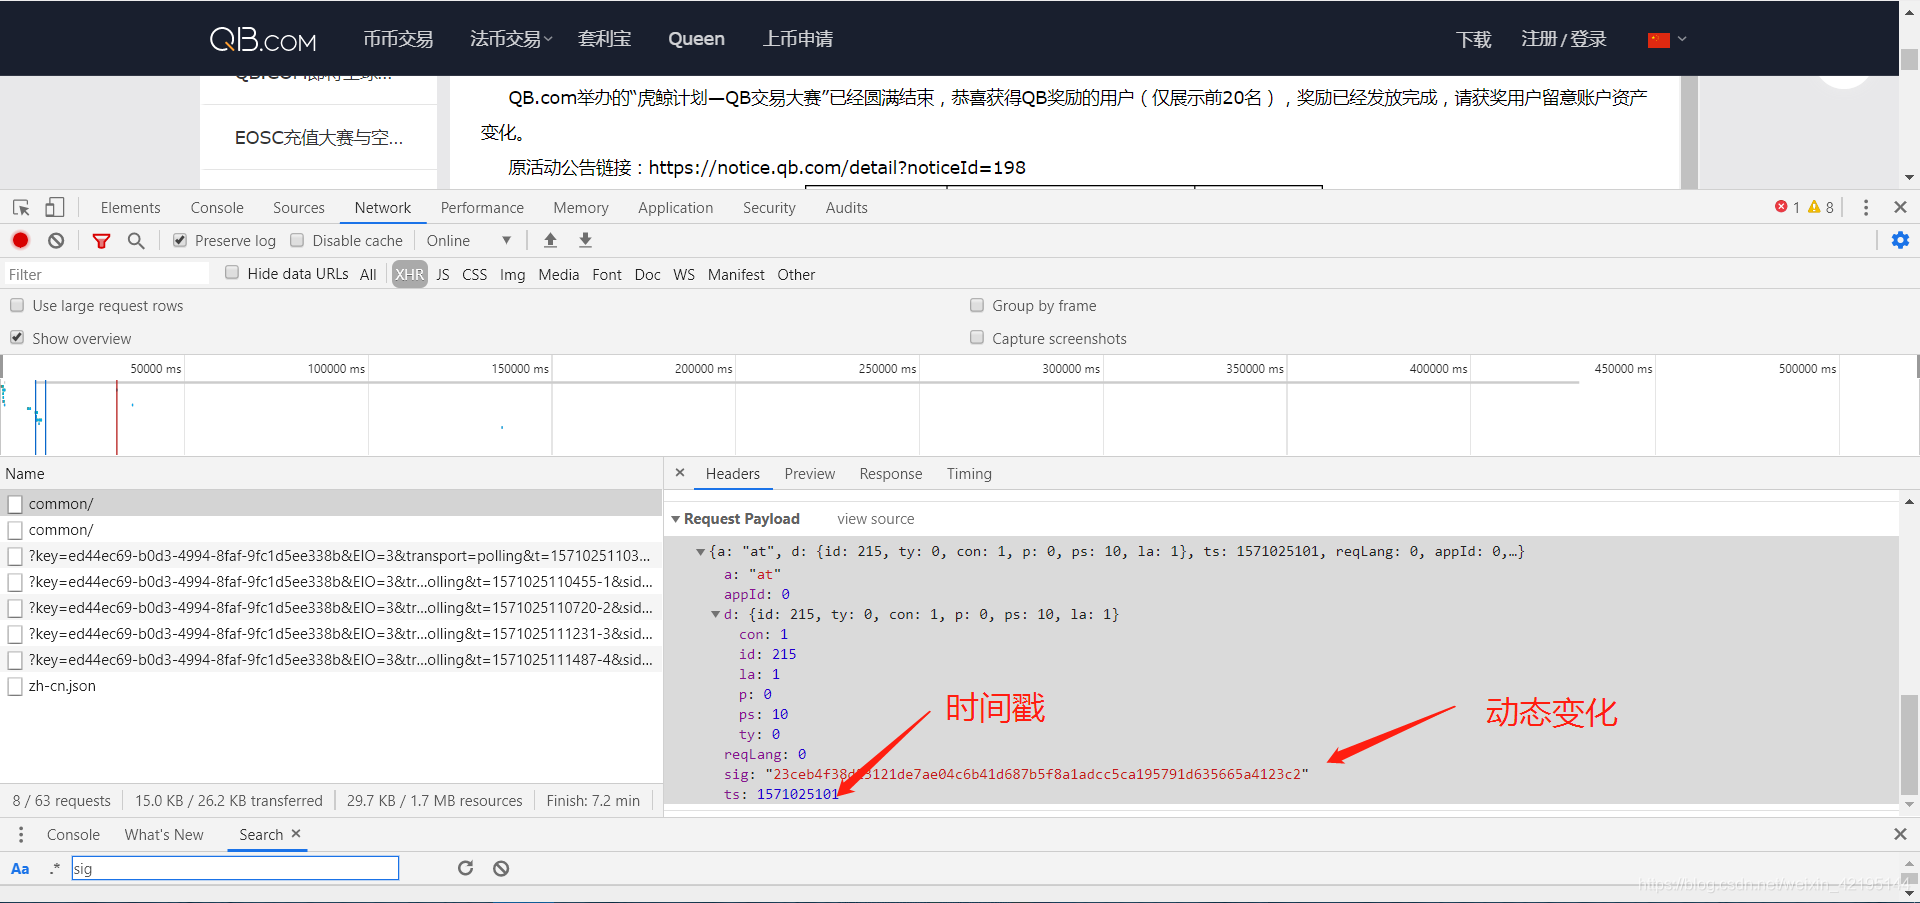This screenshot has width=1920, height=903.
Task: Open the Performance tab
Action: tap(482, 208)
